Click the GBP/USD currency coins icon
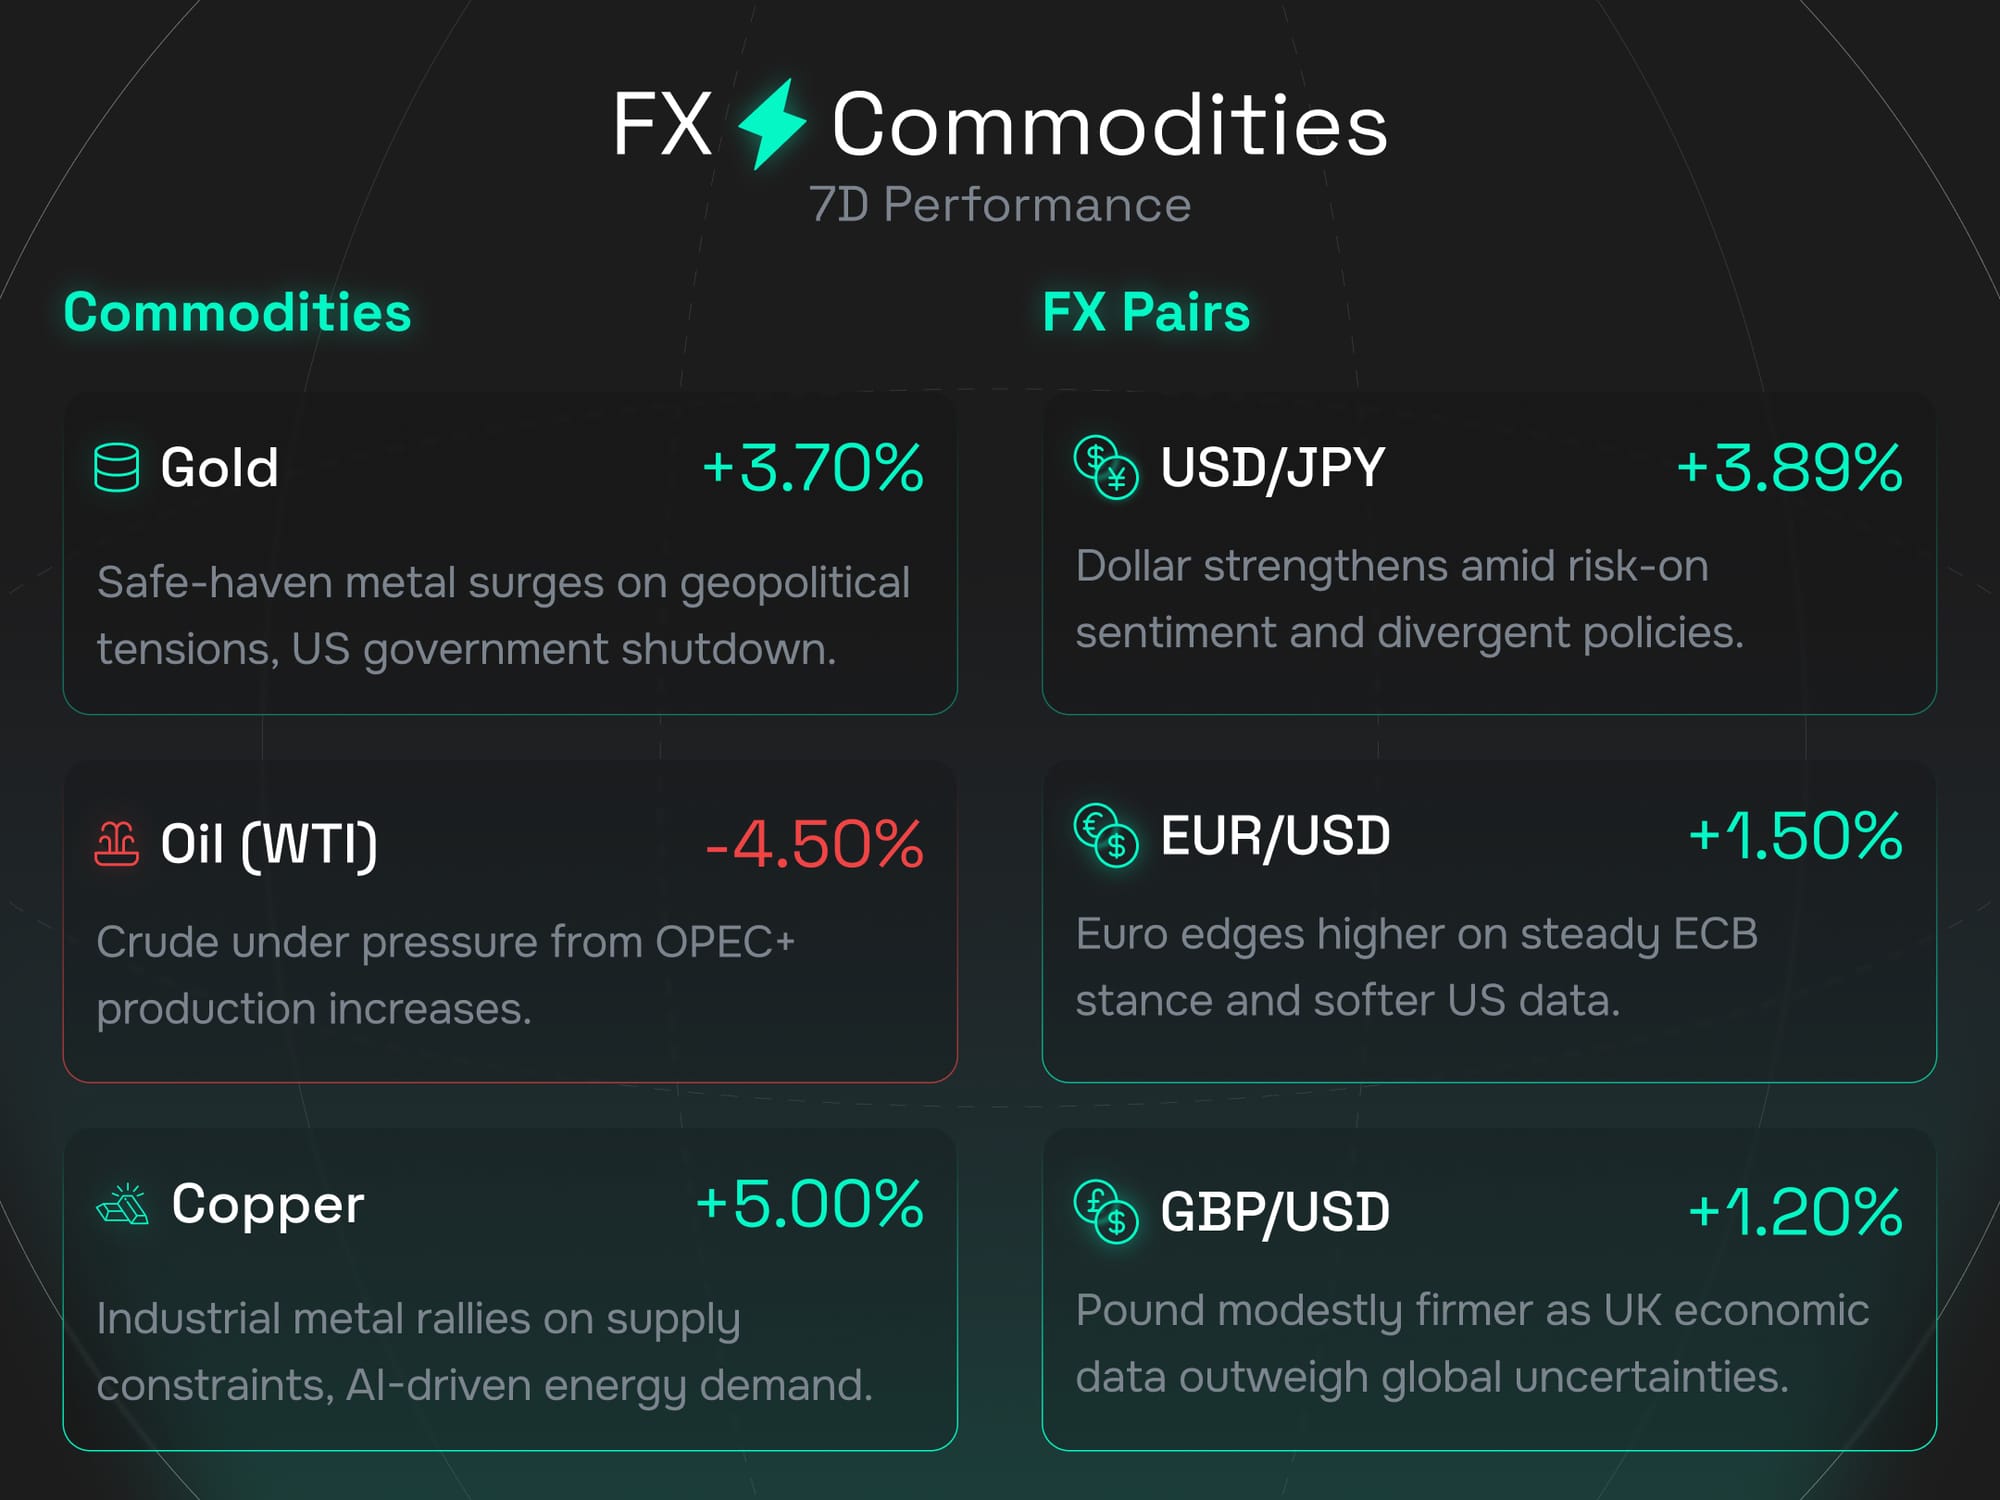2000x1500 pixels. pyautogui.click(x=1106, y=1211)
